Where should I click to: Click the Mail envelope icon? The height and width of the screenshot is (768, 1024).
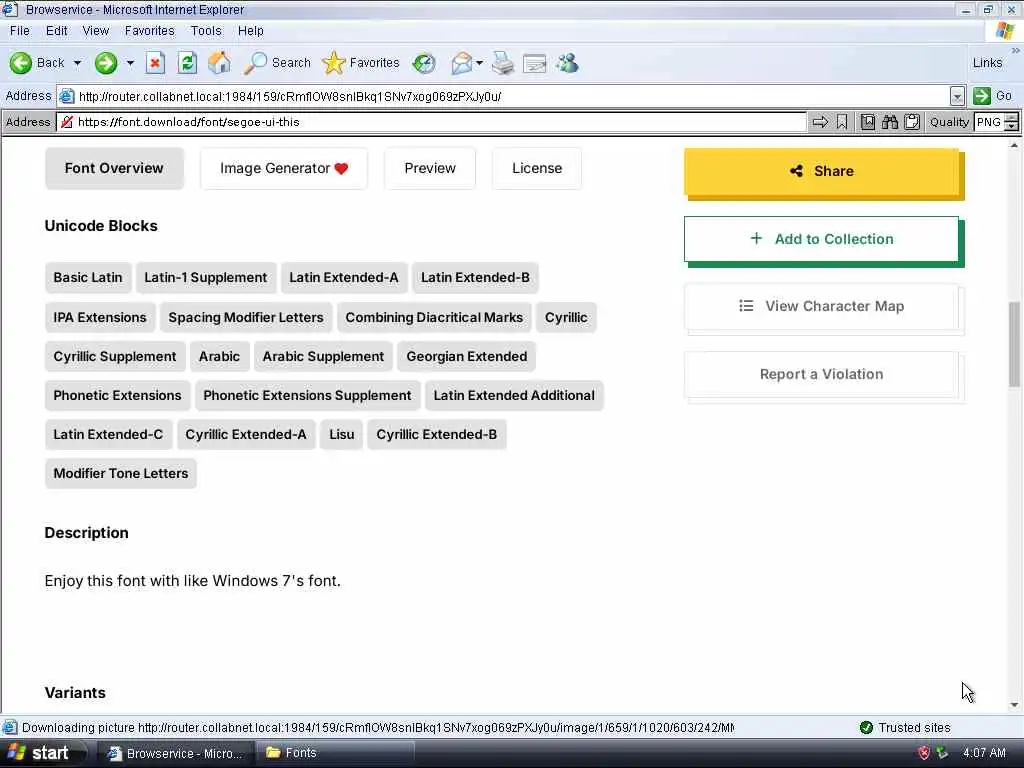point(461,63)
